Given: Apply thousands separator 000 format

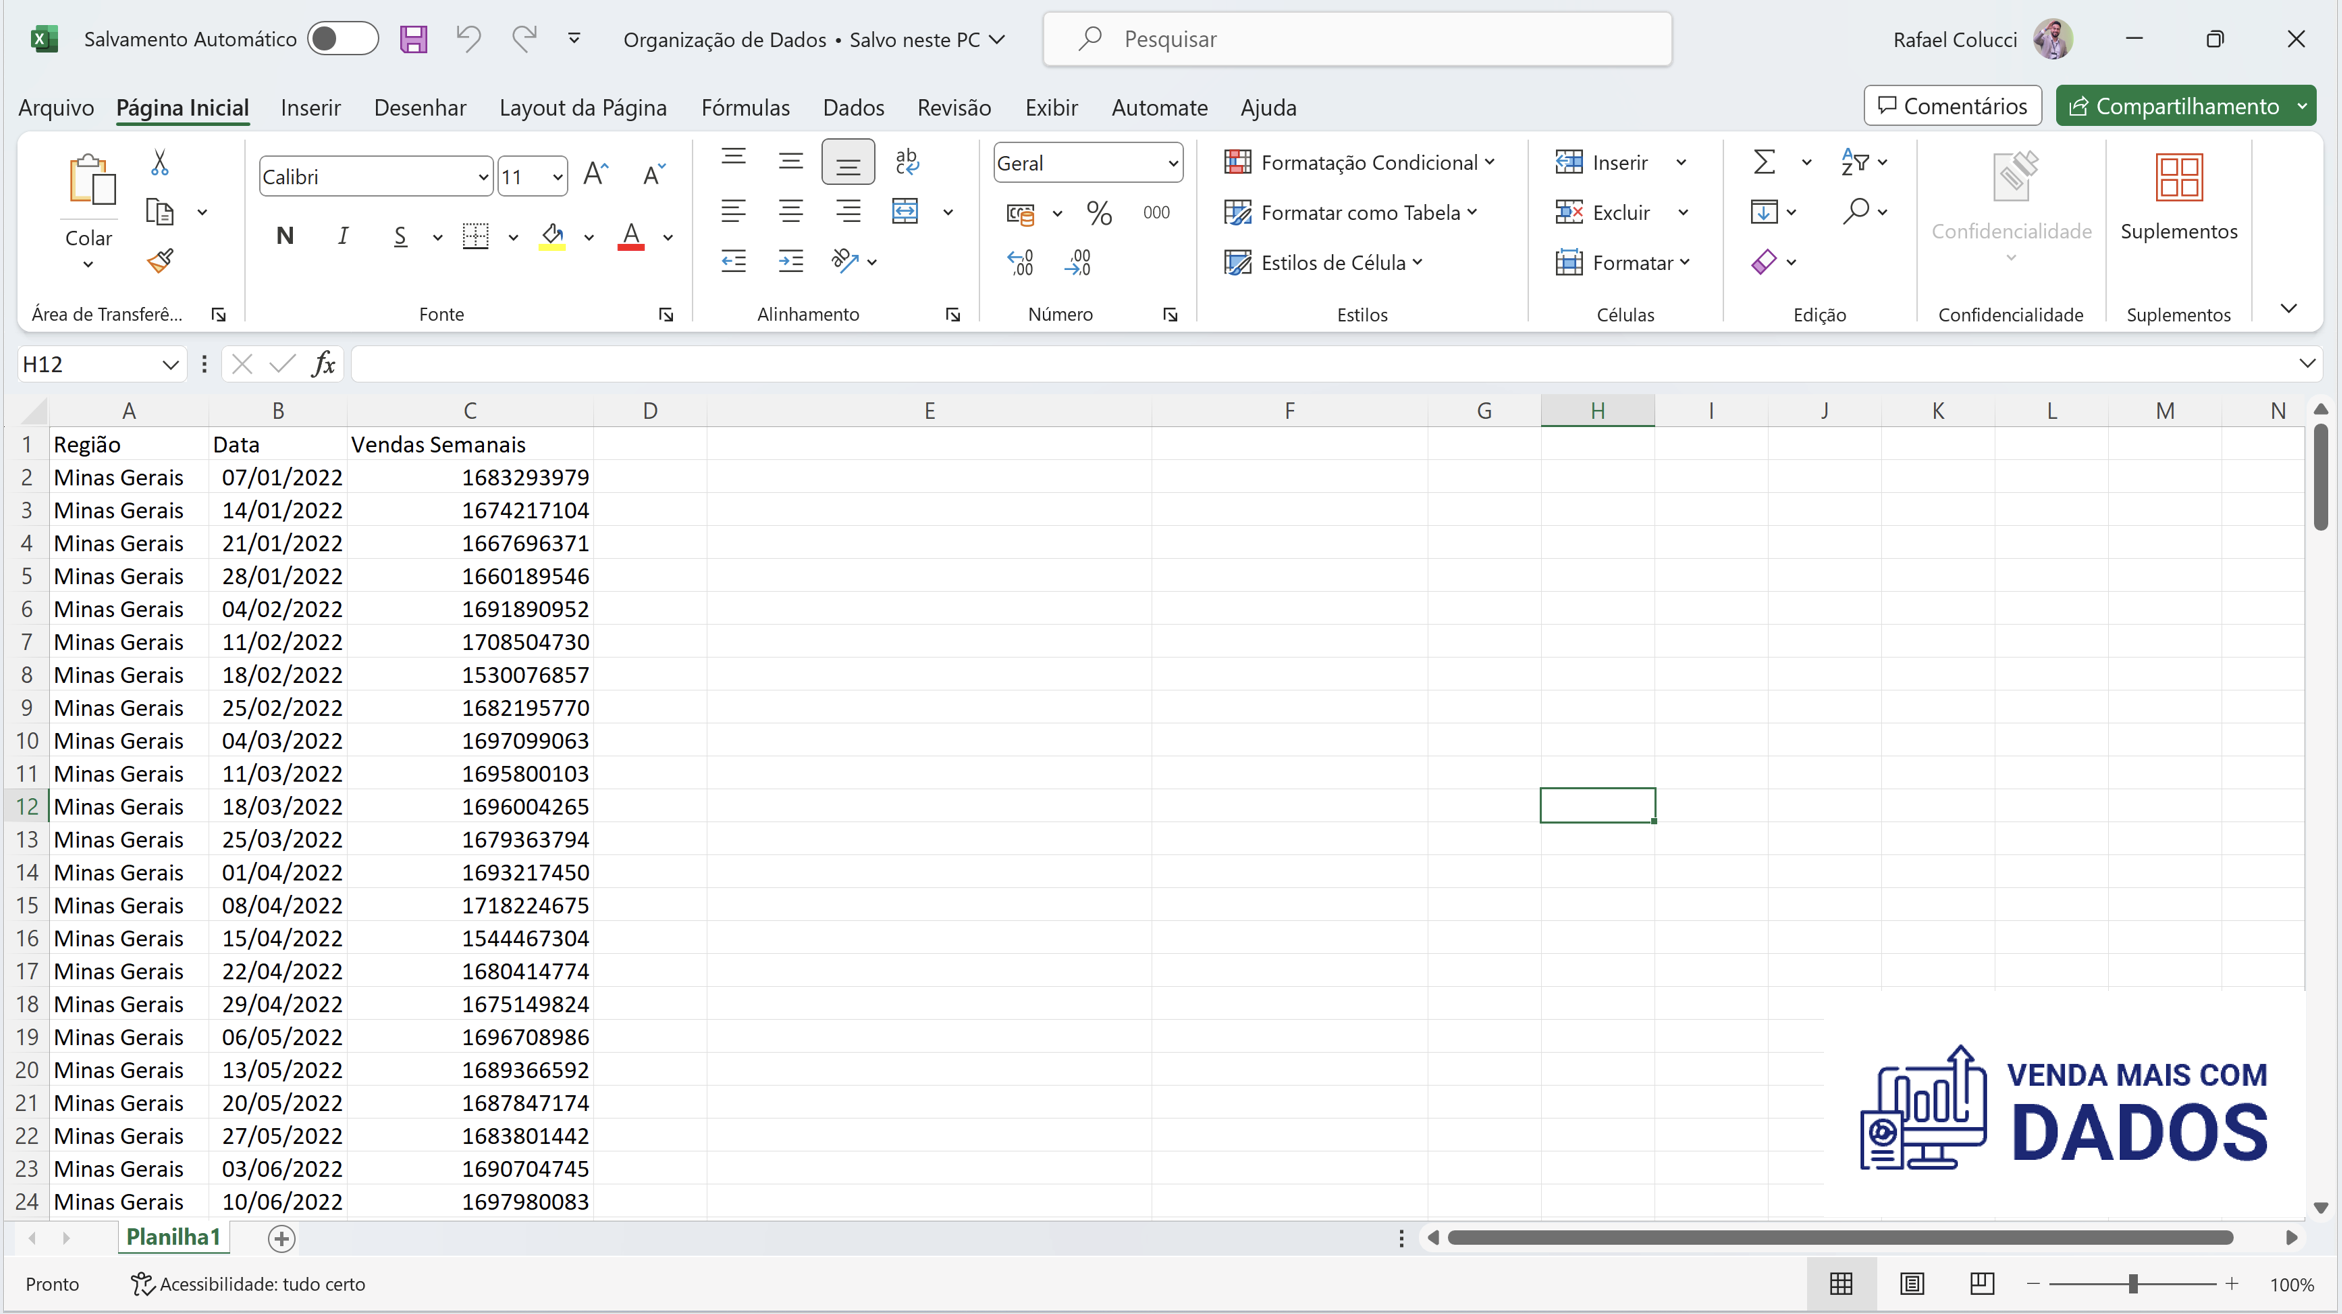Looking at the screenshot, I should 1156,212.
